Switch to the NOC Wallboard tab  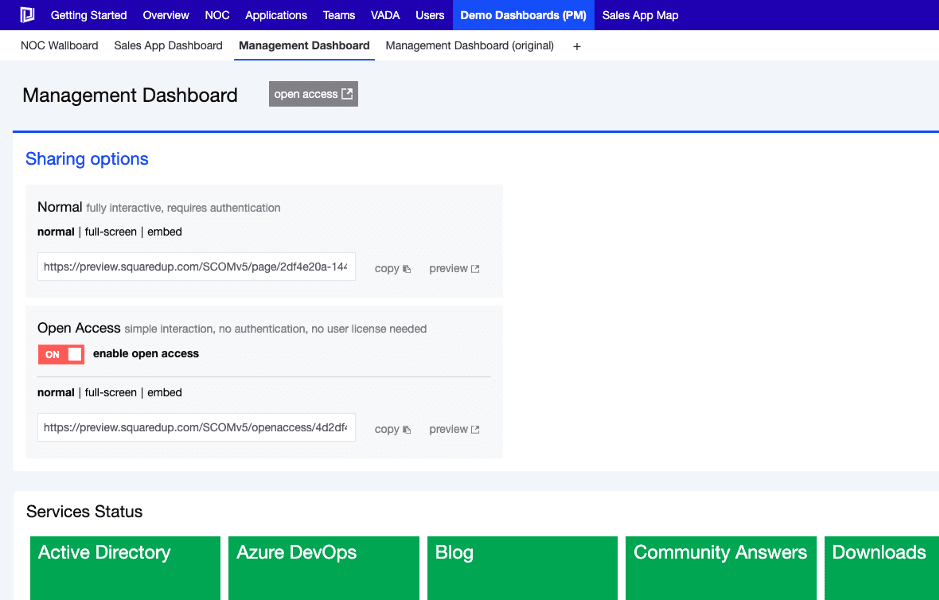pyautogui.click(x=59, y=46)
